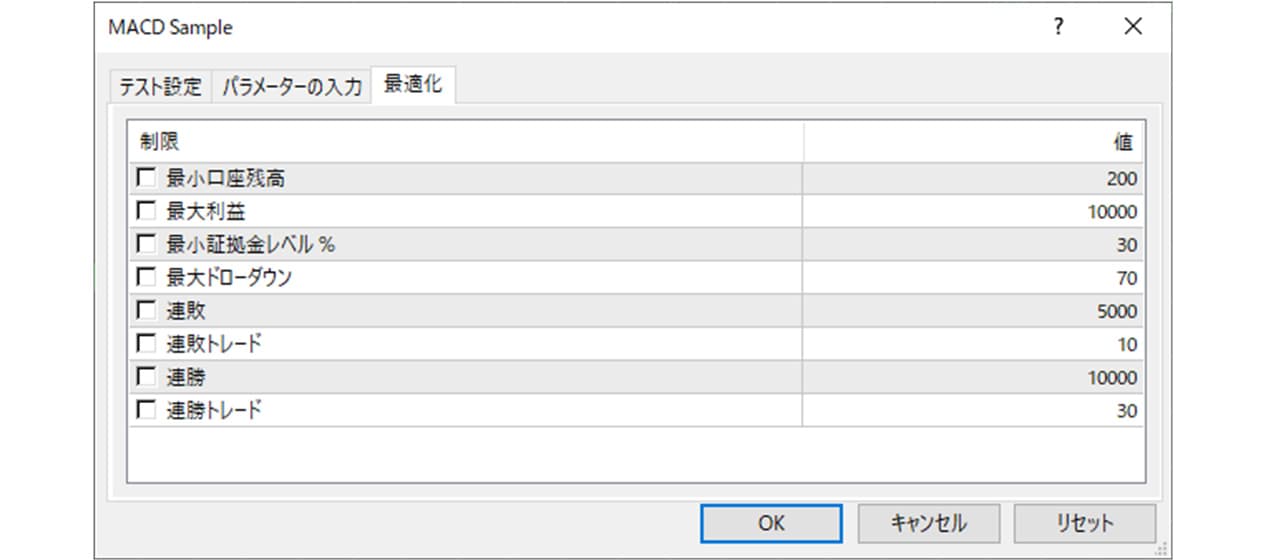1266x560 pixels.
Task: Close the MACD Sample dialog
Action: pos(1132,28)
